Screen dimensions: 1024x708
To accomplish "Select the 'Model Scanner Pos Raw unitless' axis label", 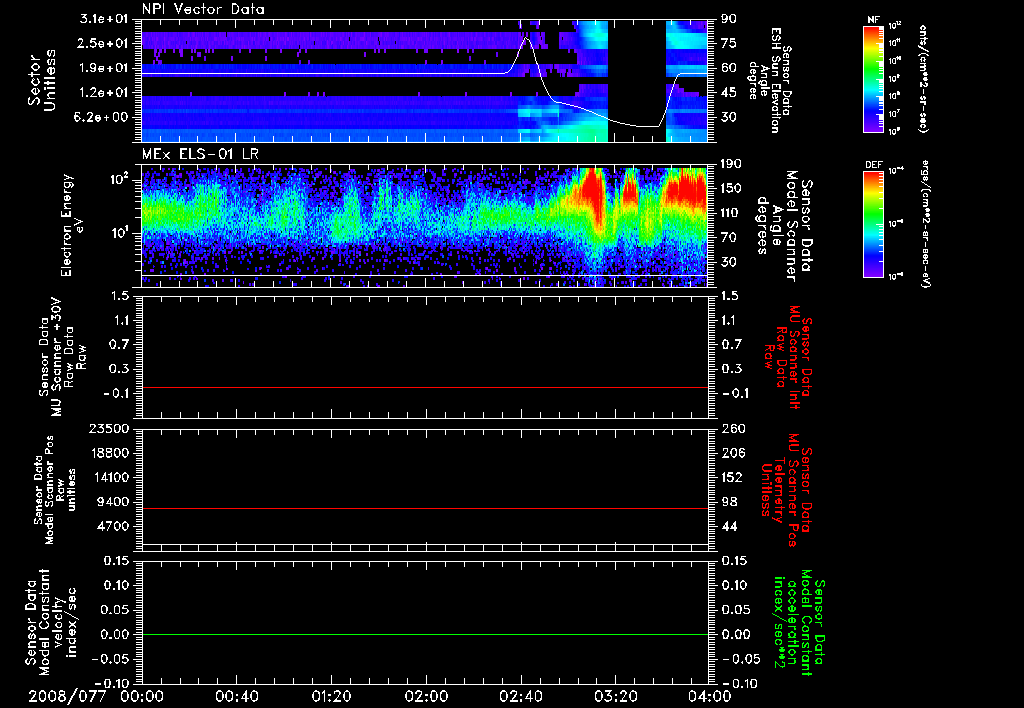I will pos(54,490).
